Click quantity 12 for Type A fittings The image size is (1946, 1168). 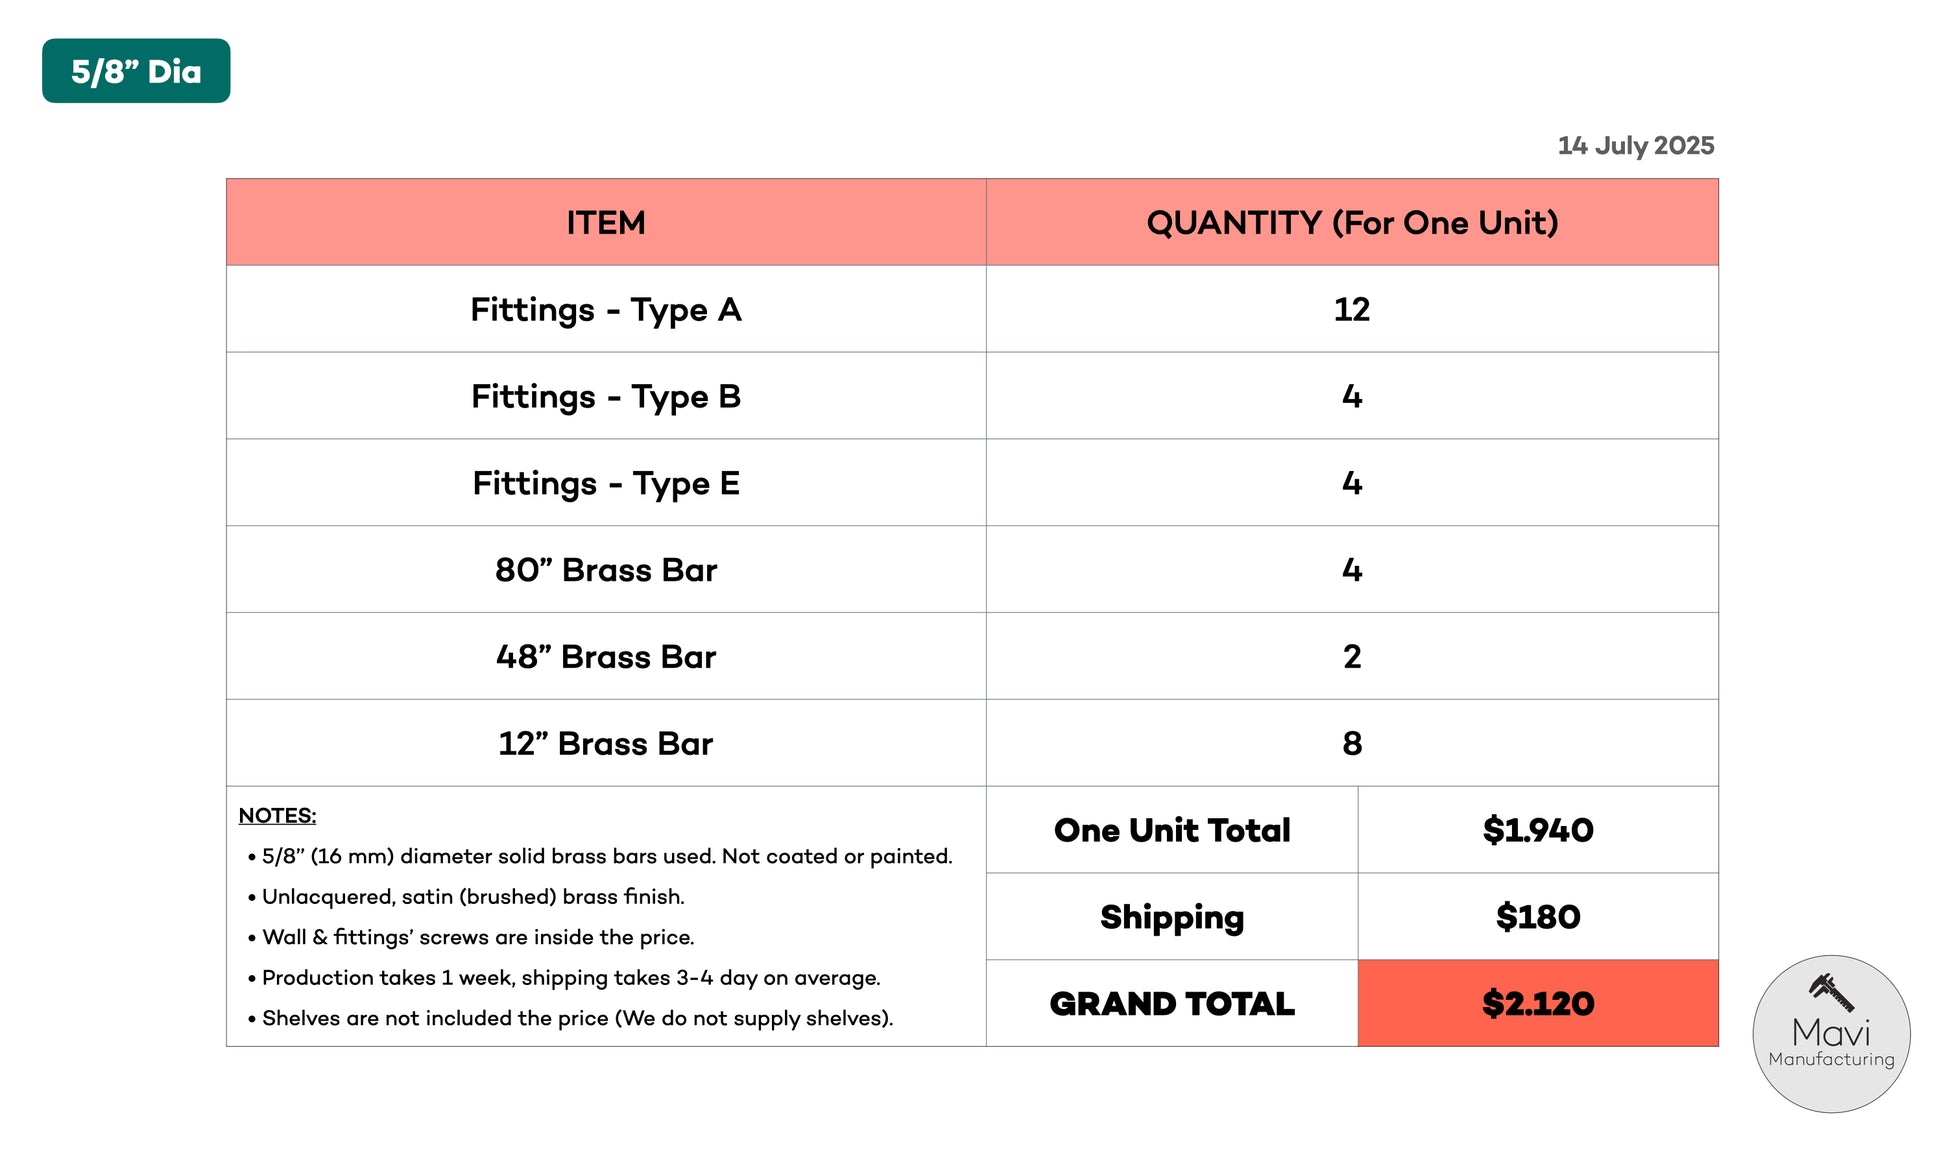[x=1352, y=309]
